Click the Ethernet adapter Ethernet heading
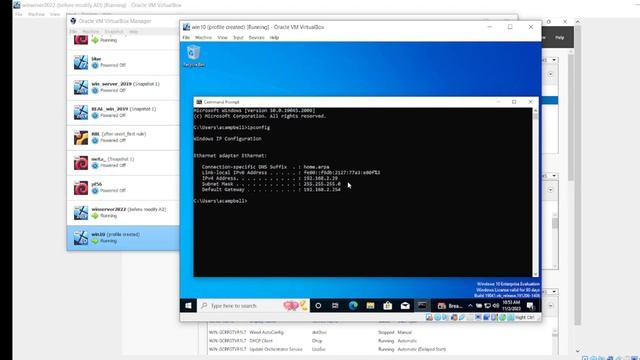Viewport: 640px width, 360px height. point(230,156)
